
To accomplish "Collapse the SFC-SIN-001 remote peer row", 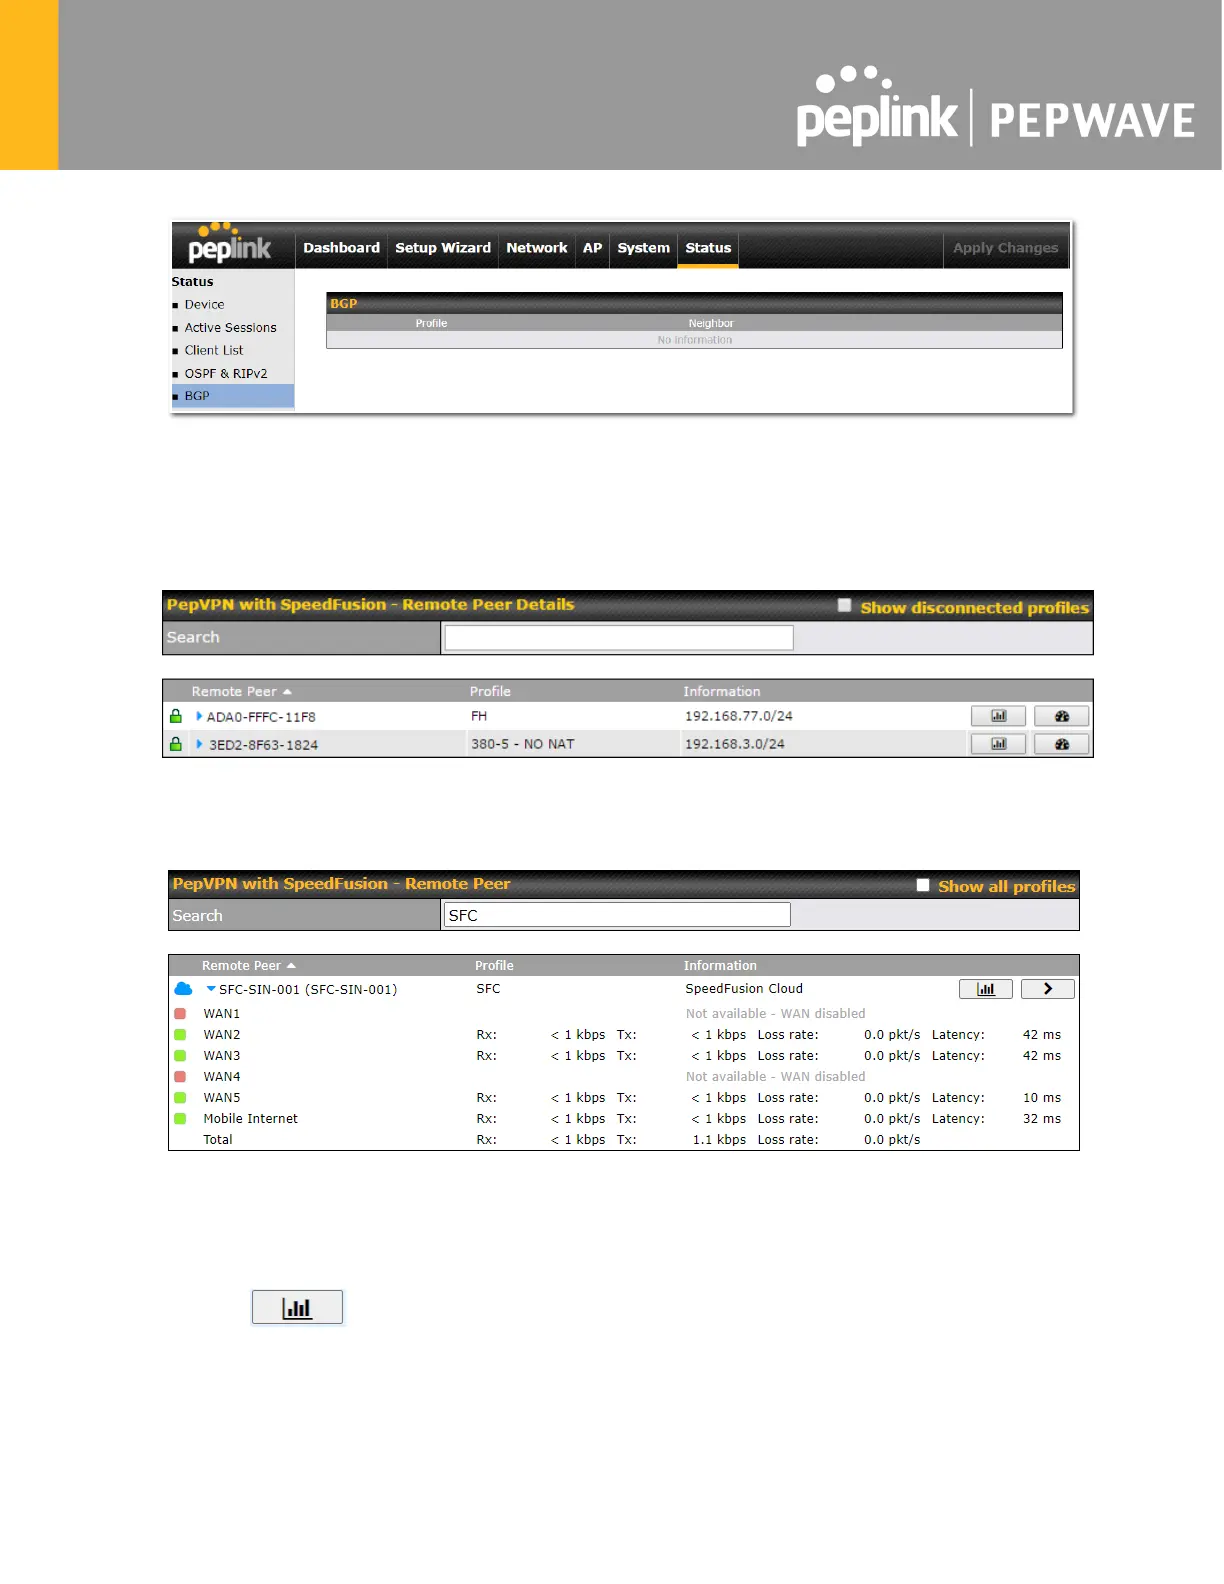I will (x=211, y=989).
